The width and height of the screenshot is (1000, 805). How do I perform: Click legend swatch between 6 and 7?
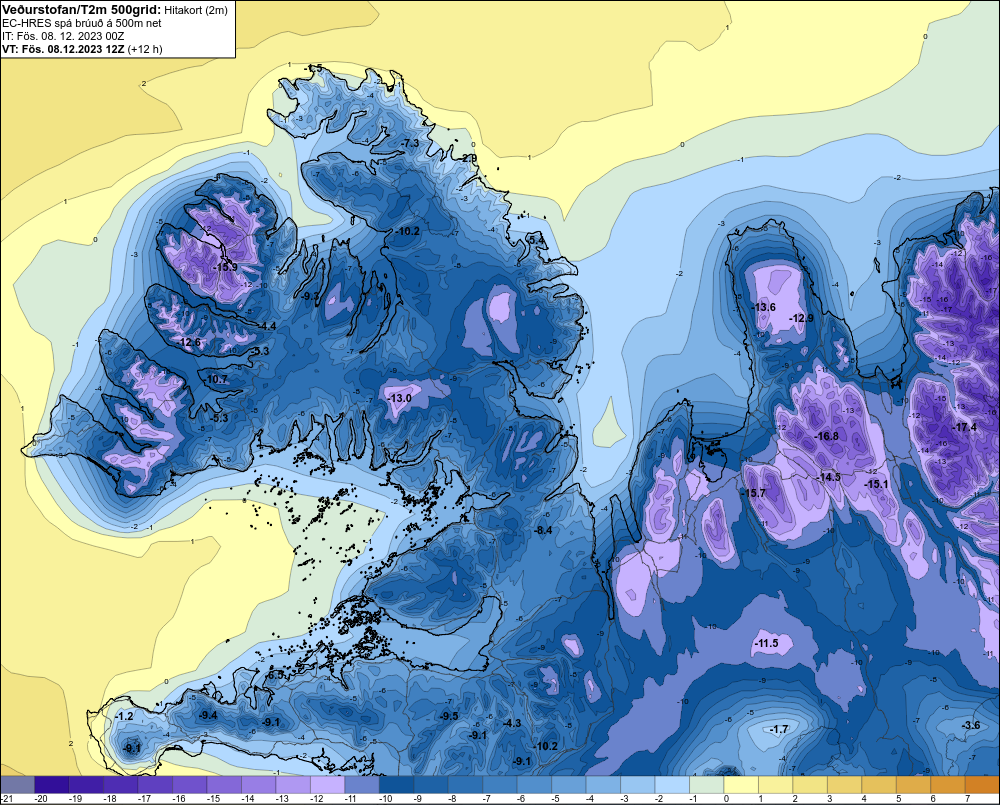[x=948, y=784]
